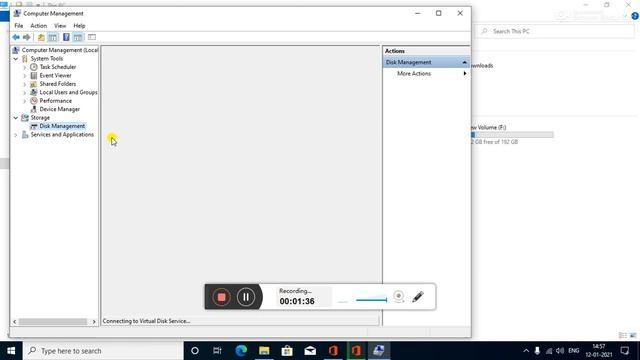Launch Microsoft Edge from taskbar
The width and height of the screenshot is (640, 360).
pyautogui.click(x=241, y=351)
